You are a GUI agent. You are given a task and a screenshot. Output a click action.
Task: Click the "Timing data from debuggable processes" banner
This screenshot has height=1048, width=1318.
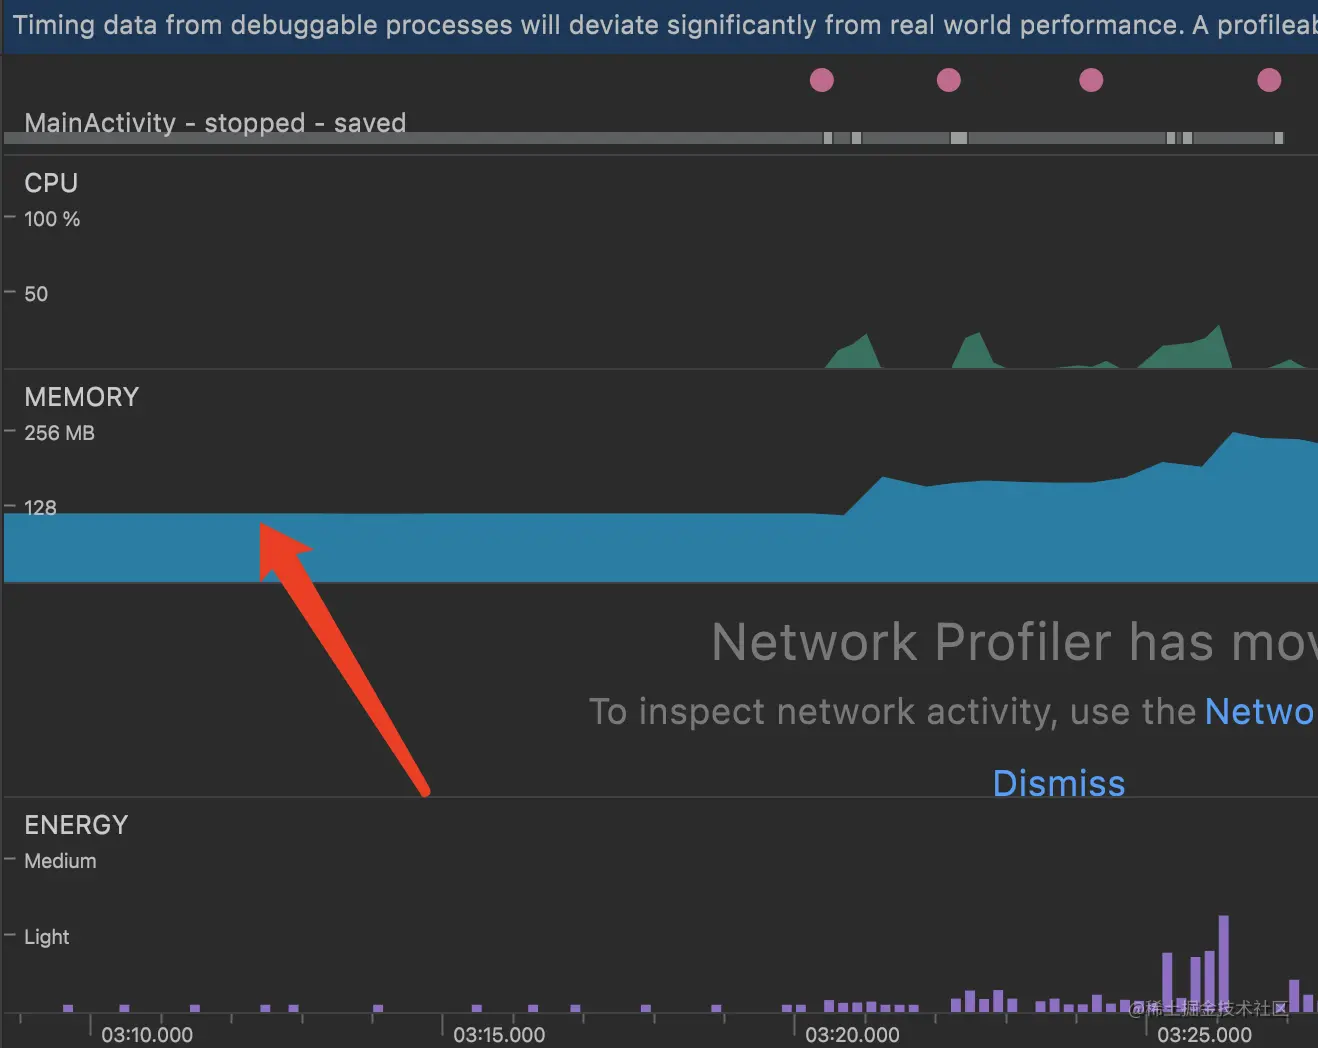pos(659,25)
